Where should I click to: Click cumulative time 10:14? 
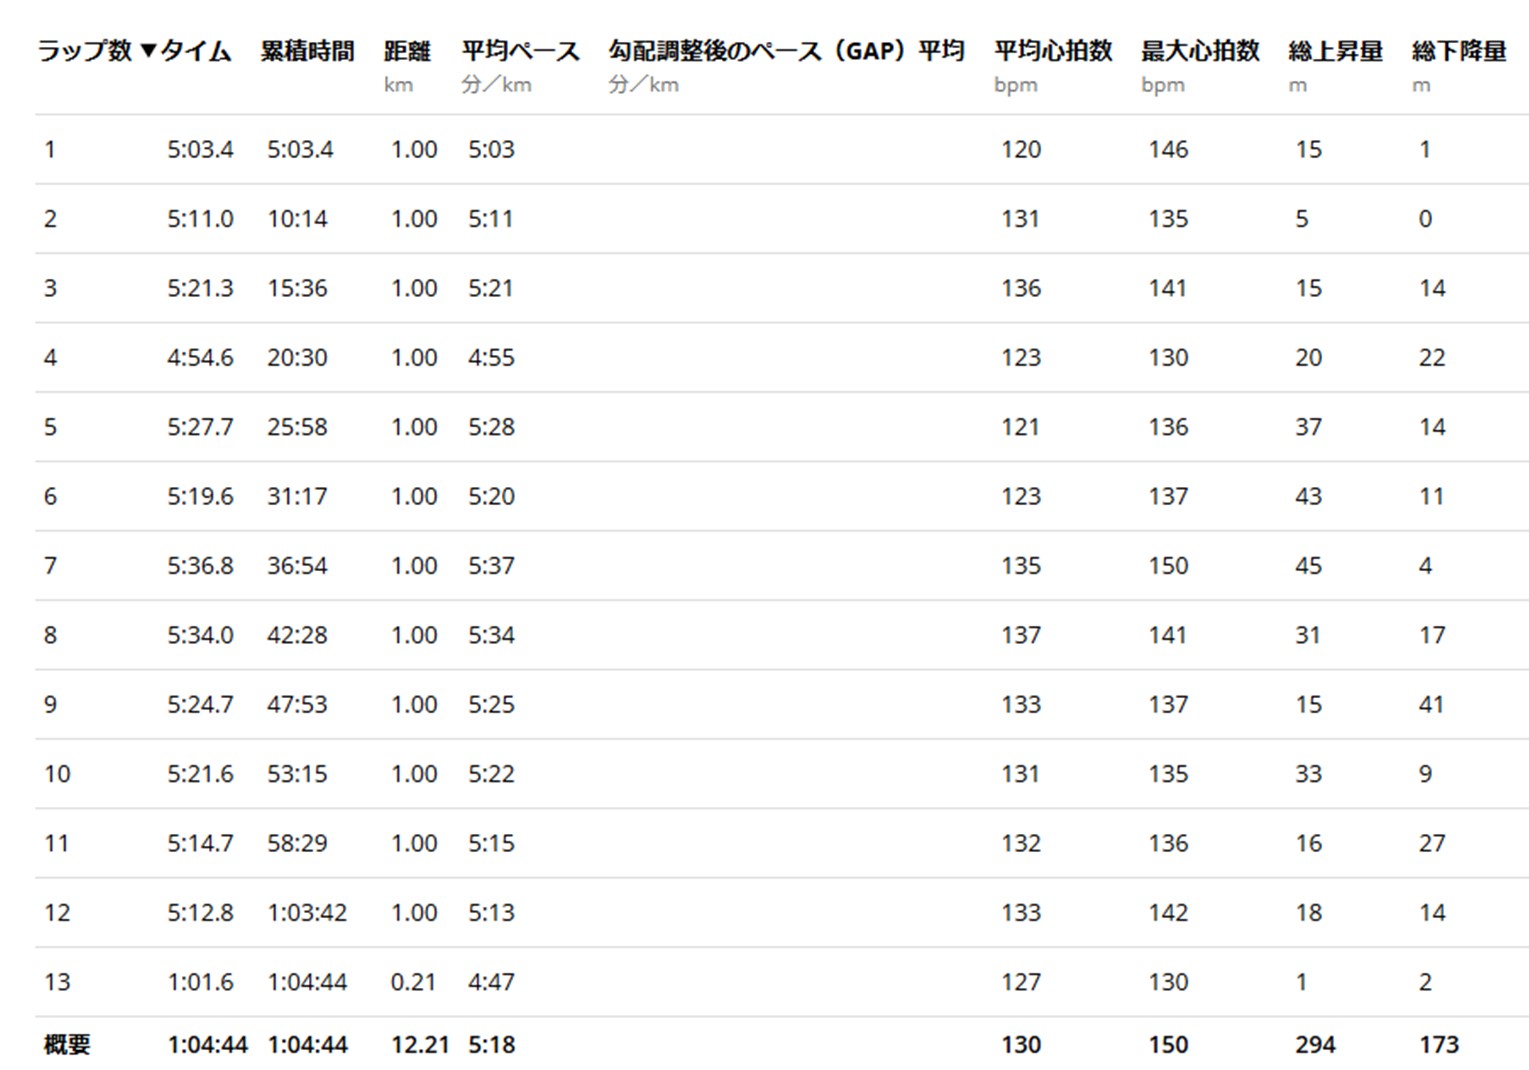coord(297,219)
